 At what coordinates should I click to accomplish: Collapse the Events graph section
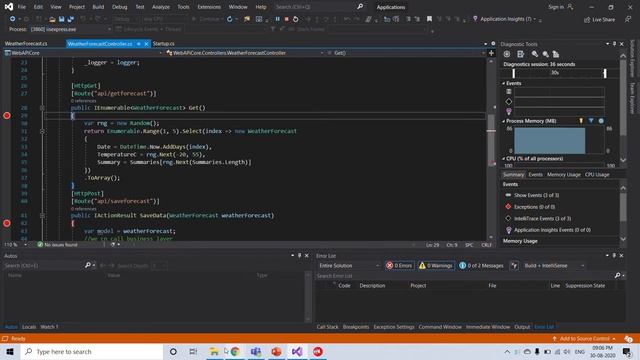tap(504, 83)
